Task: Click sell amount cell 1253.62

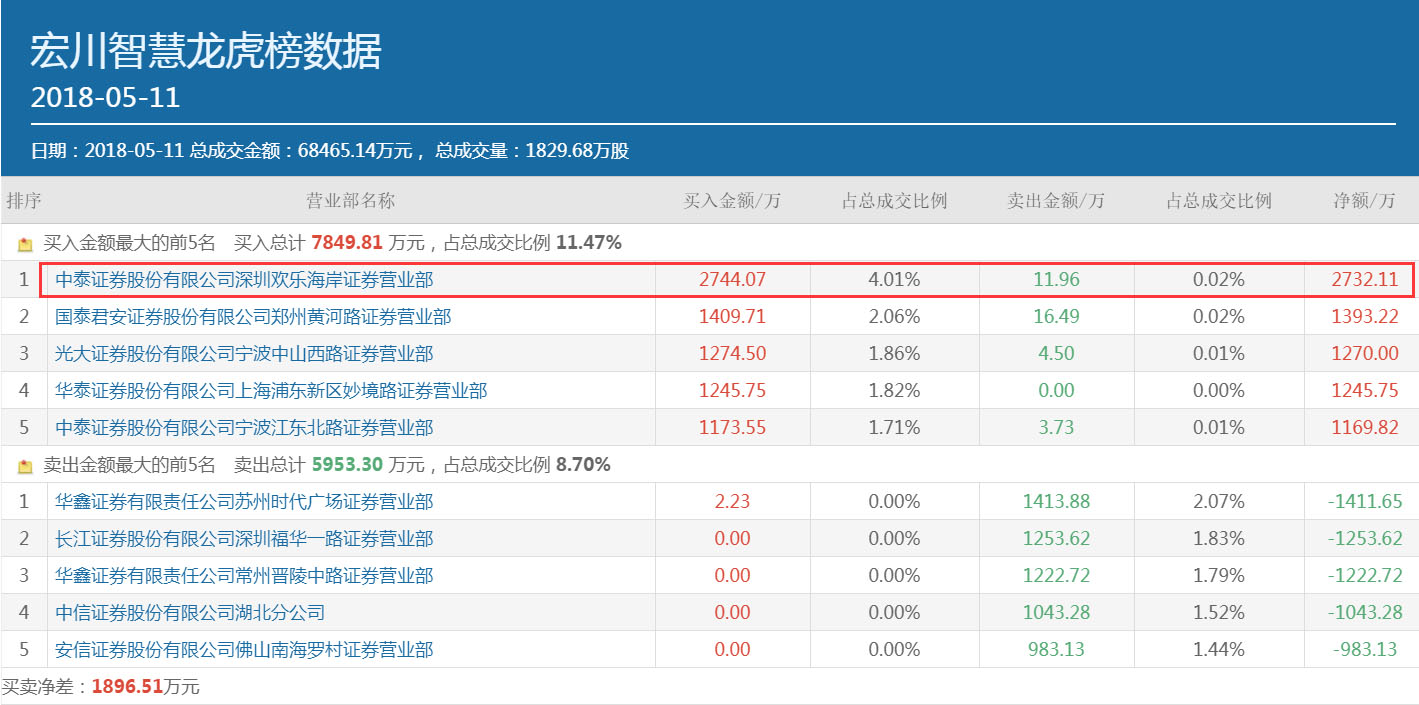Action: tap(1056, 539)
